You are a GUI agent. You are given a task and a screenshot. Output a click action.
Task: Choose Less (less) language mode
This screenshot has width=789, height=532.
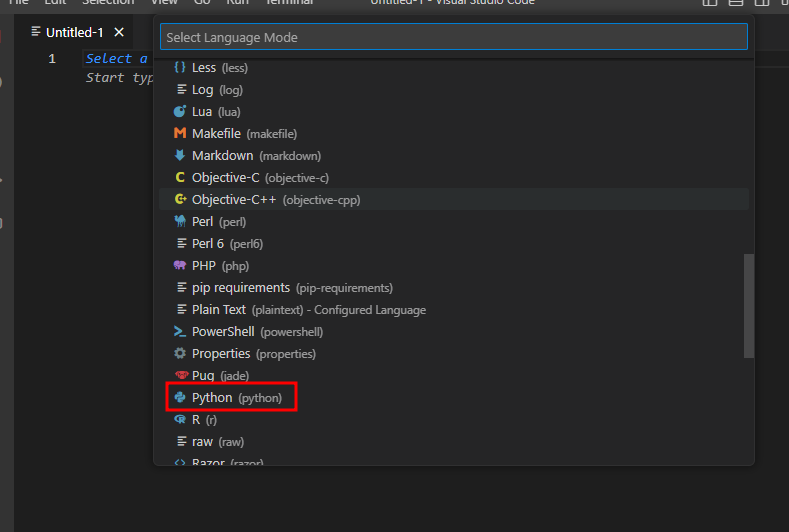pos(454,67)
